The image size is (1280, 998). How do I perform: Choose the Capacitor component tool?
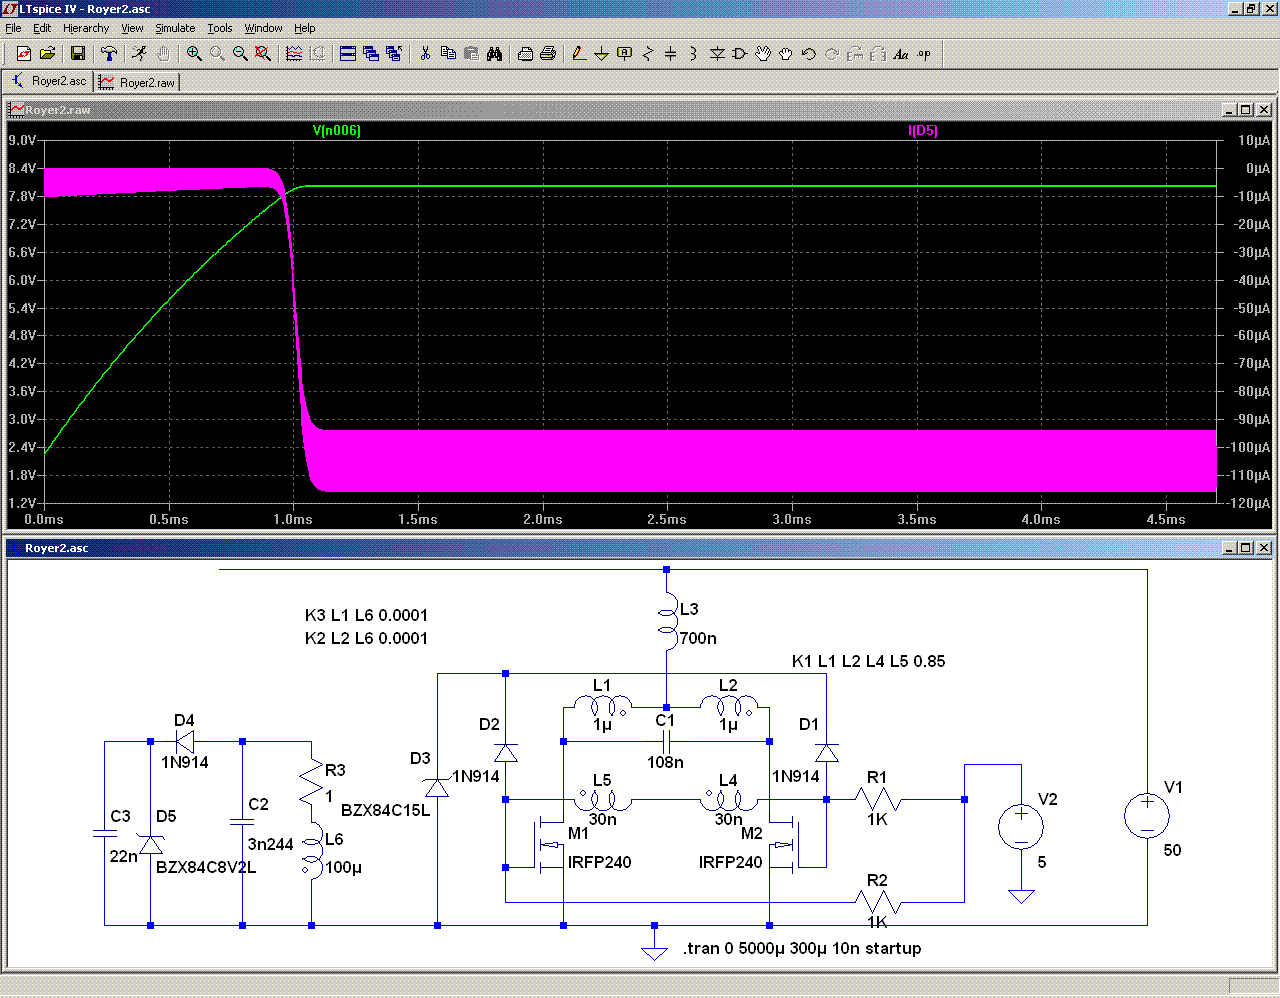670,54
